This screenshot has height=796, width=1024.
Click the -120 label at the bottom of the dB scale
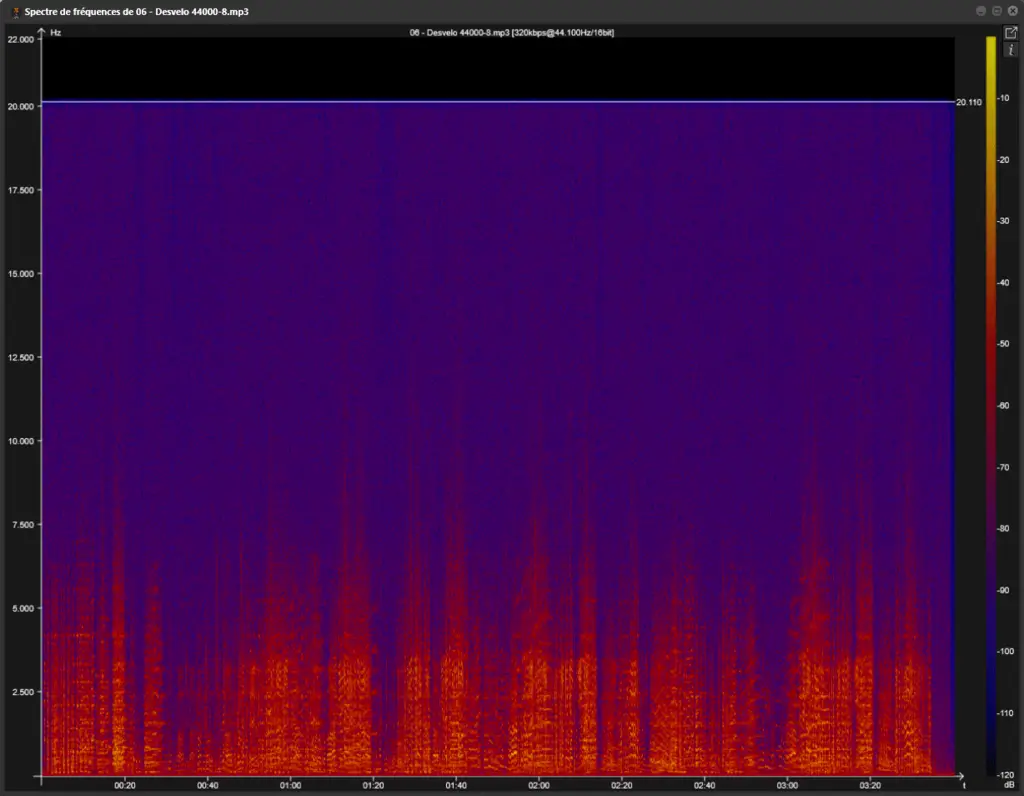(x=1008, y=775)
